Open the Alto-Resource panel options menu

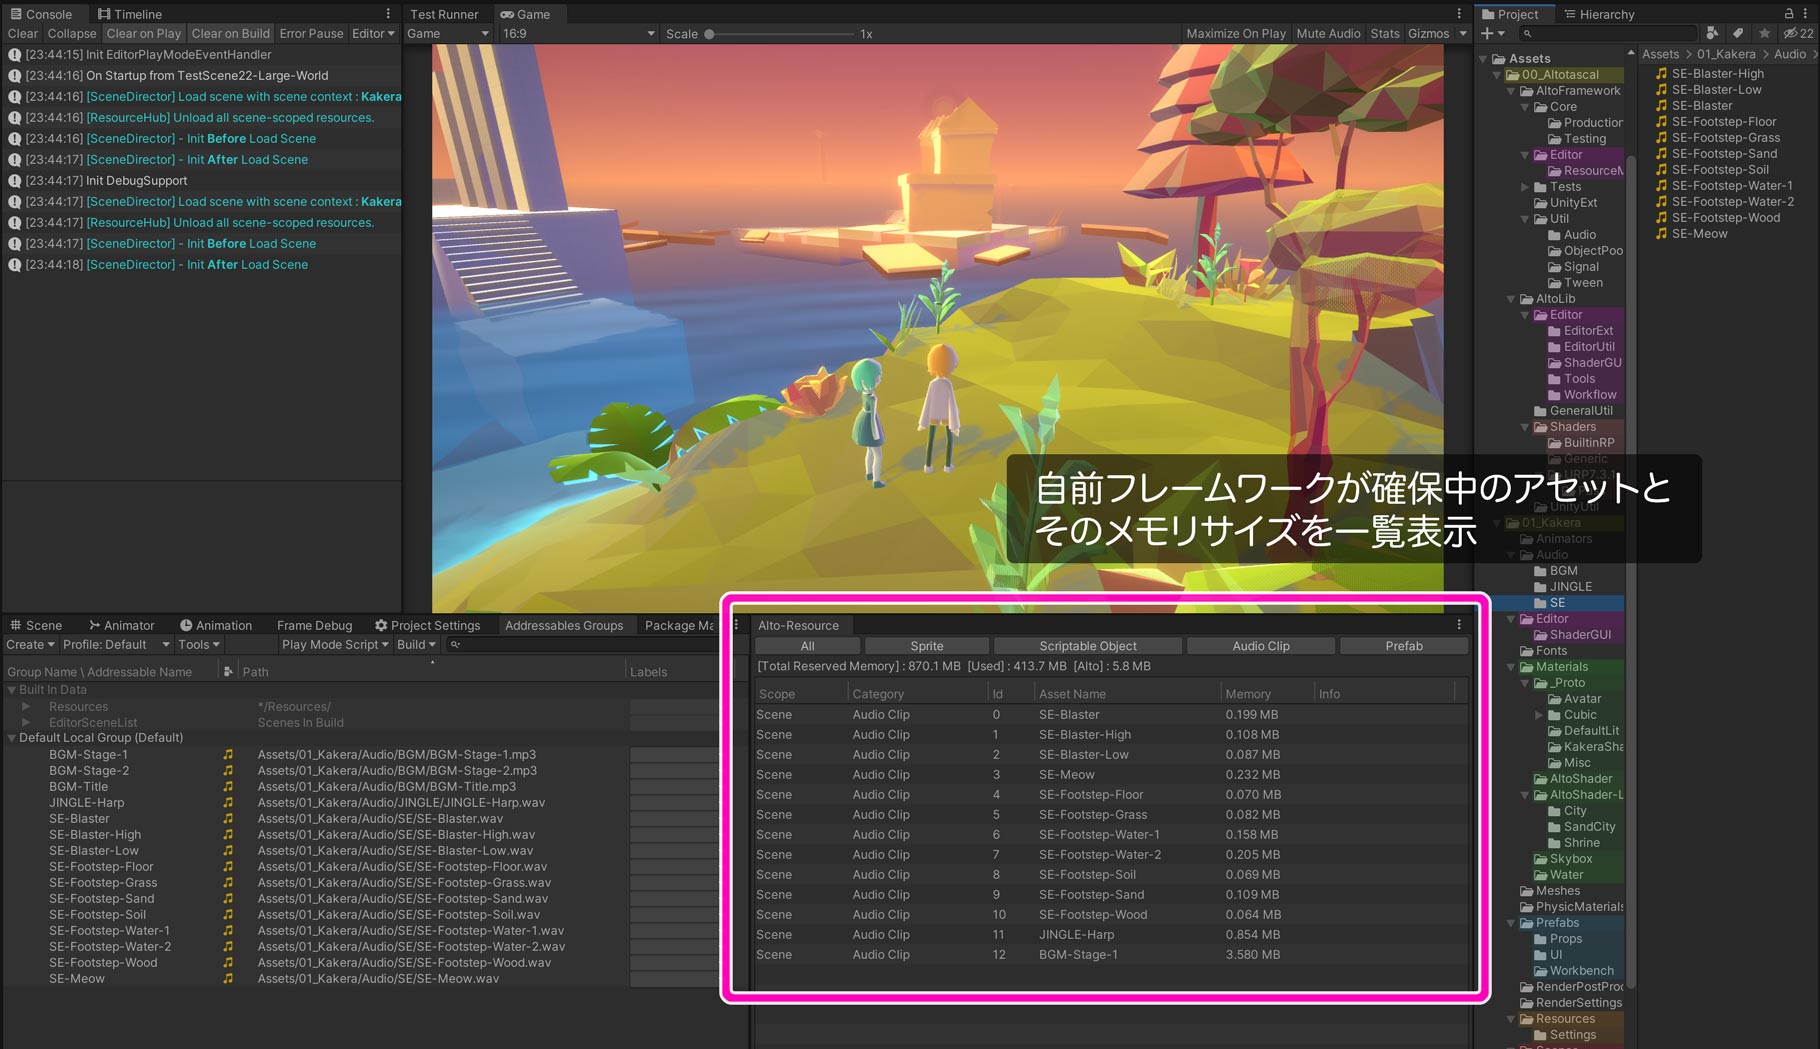pos(1459,625)
